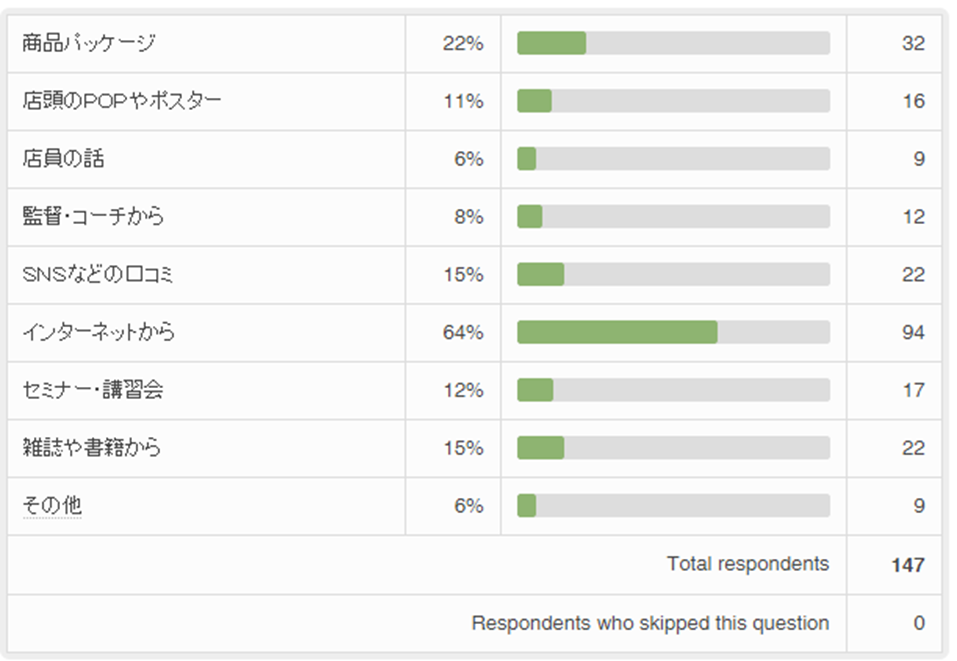Select the 店員の話 row label
Viewport: 957px width, 661px height.
[x=63, y=159]
